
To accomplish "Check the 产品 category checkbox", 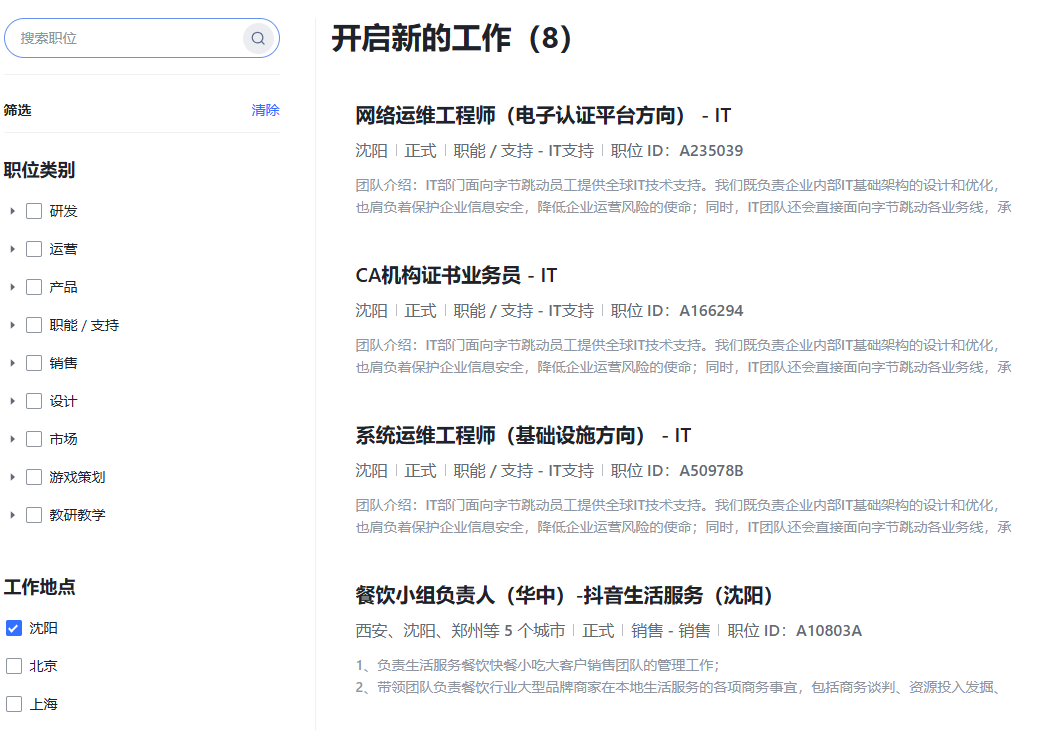I will [34, 287].
